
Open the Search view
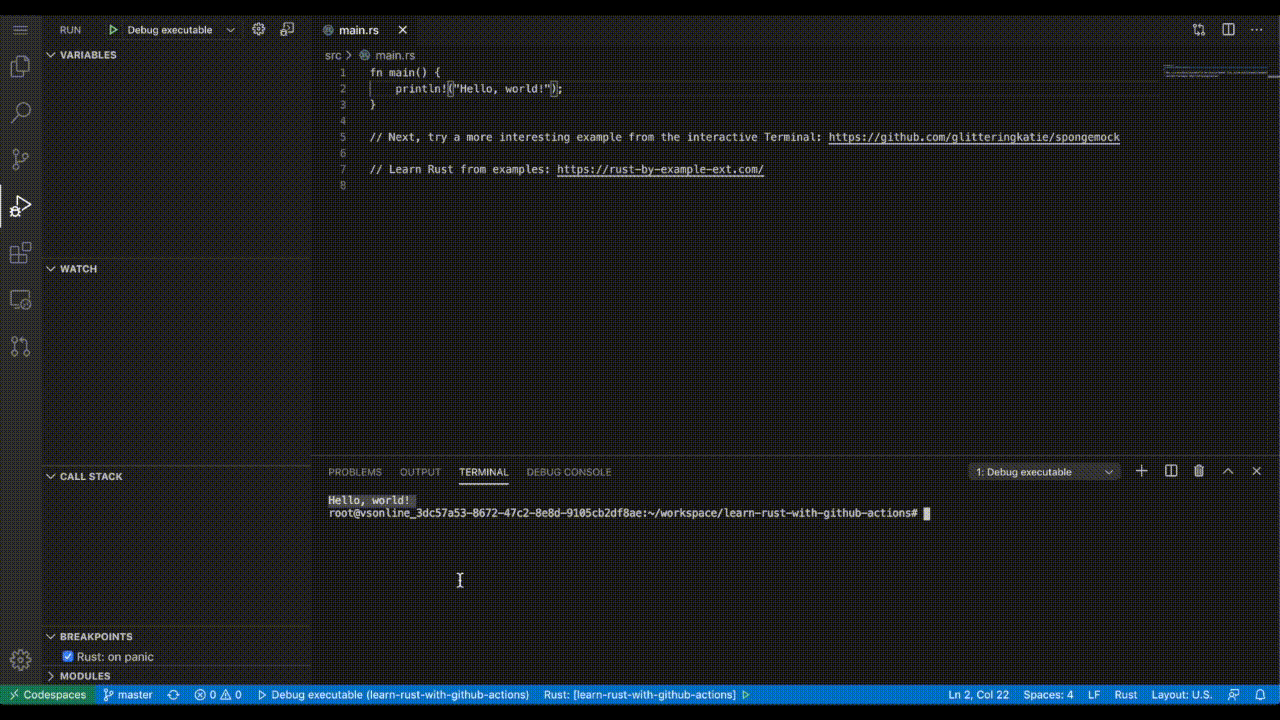coord(20,113)
